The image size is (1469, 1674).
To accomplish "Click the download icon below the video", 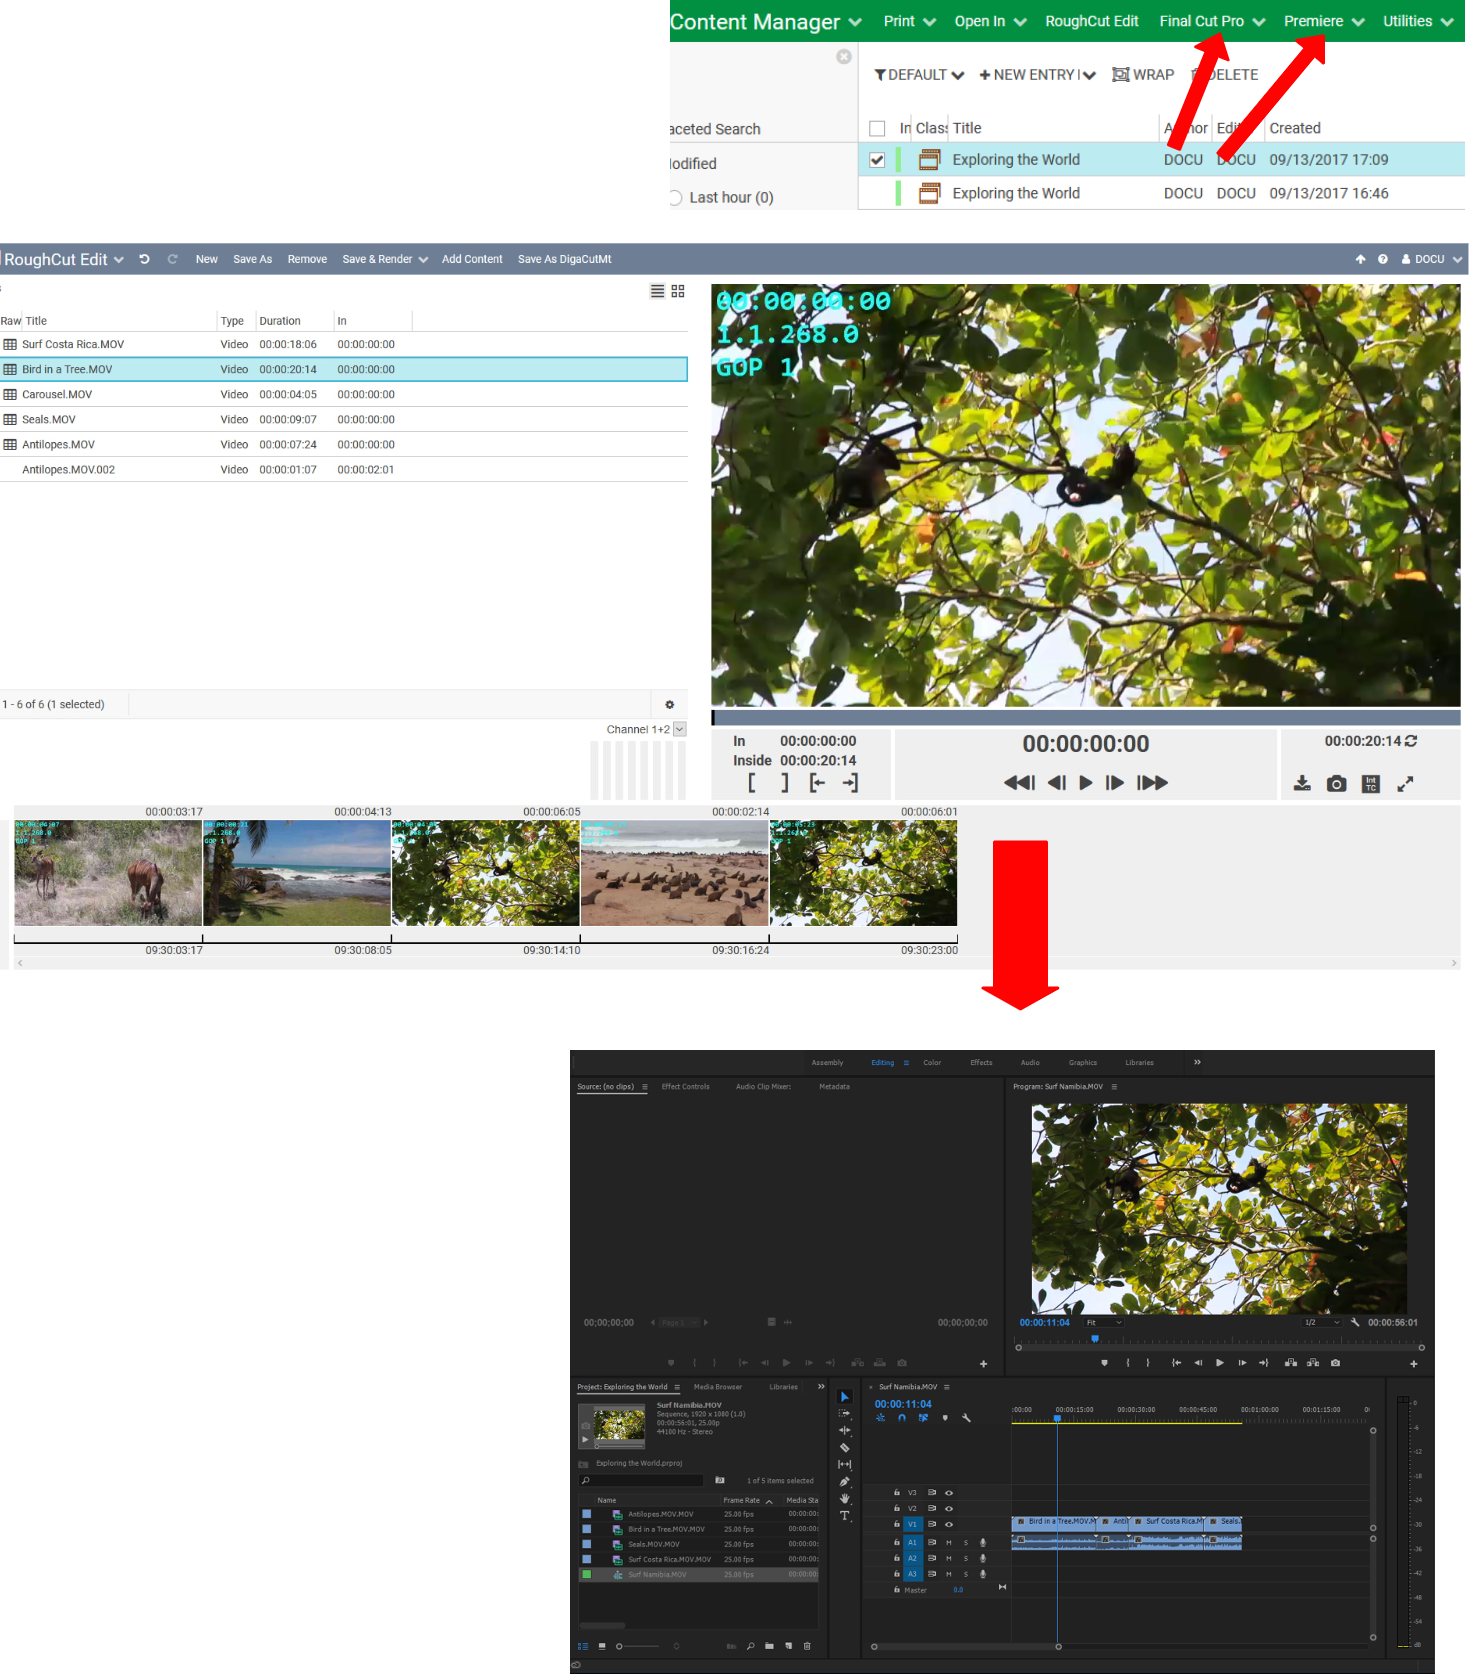I will 1302,784.
